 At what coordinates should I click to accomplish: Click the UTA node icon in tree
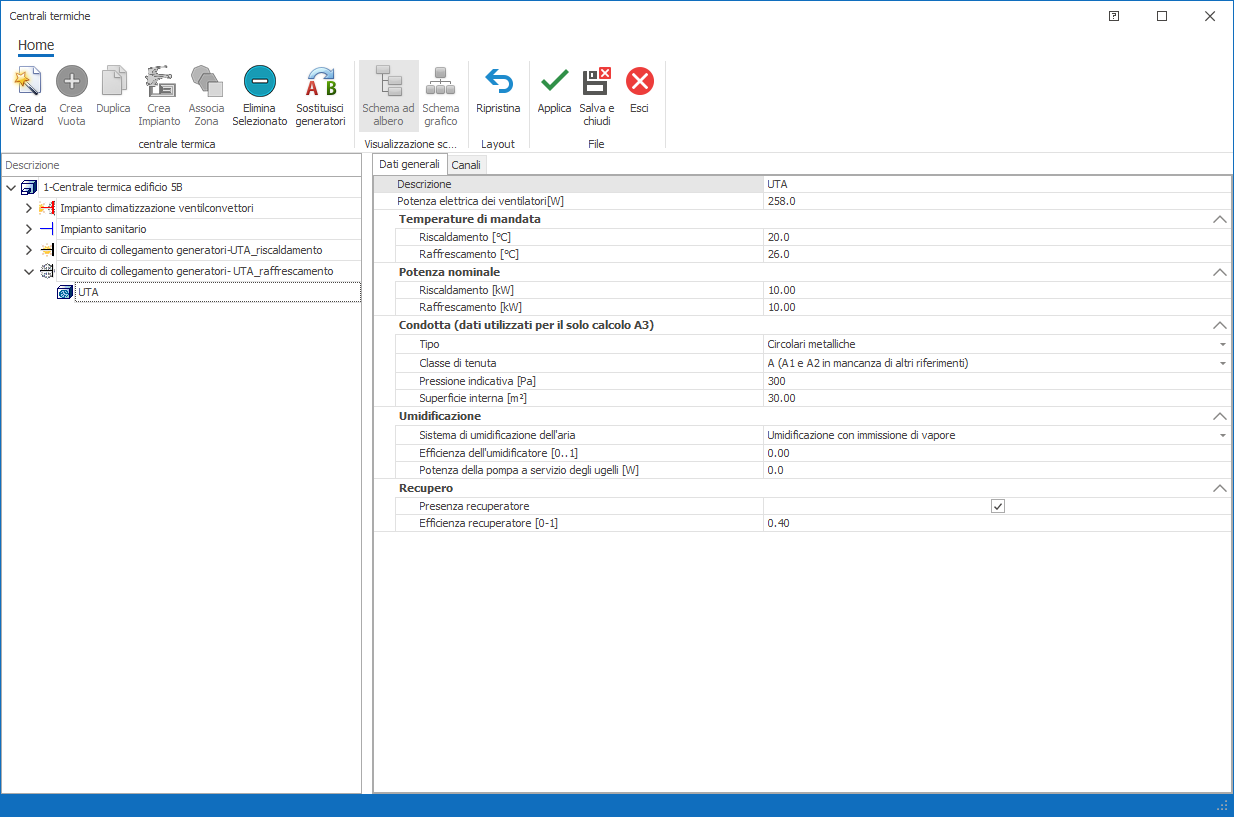click(65, 292)
